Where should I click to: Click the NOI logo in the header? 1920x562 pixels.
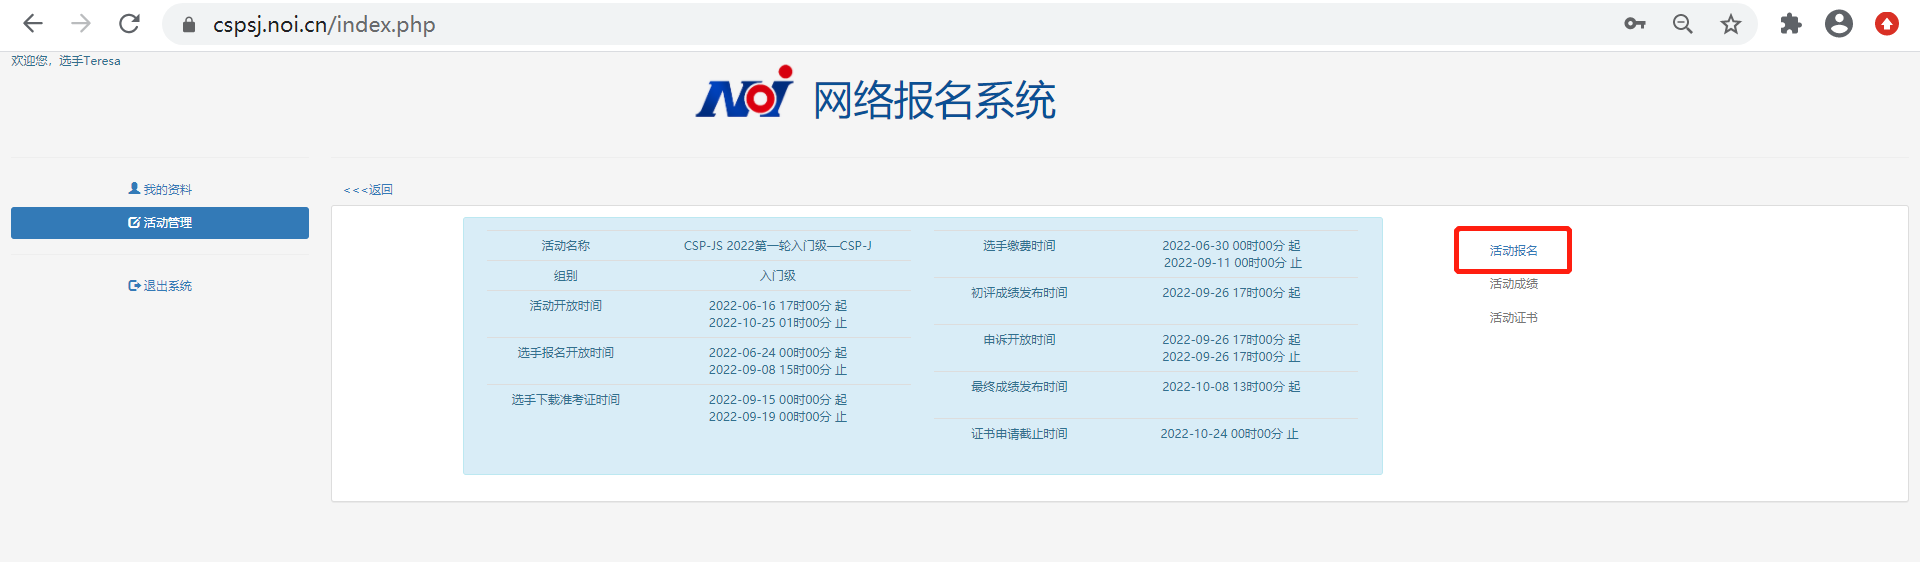(745, 93)
